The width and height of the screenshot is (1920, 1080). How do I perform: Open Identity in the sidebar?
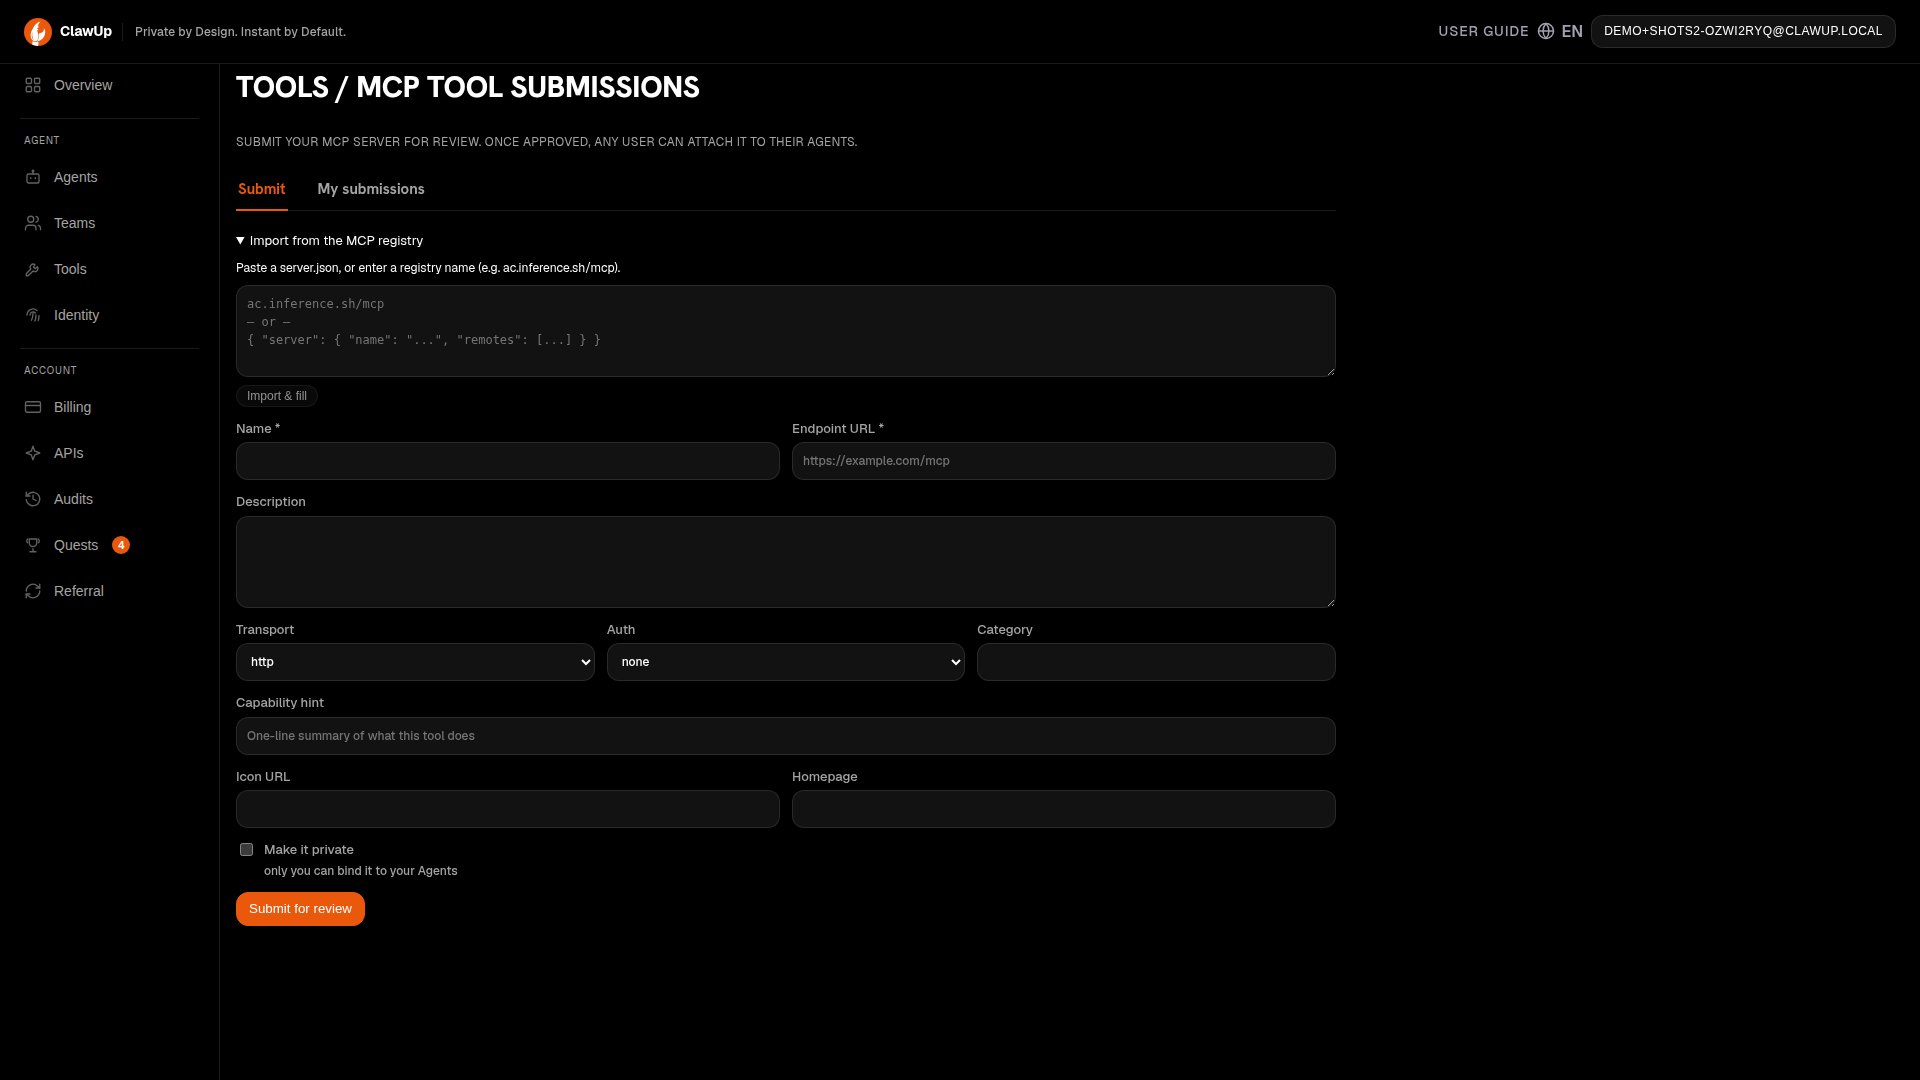point(110,315)
